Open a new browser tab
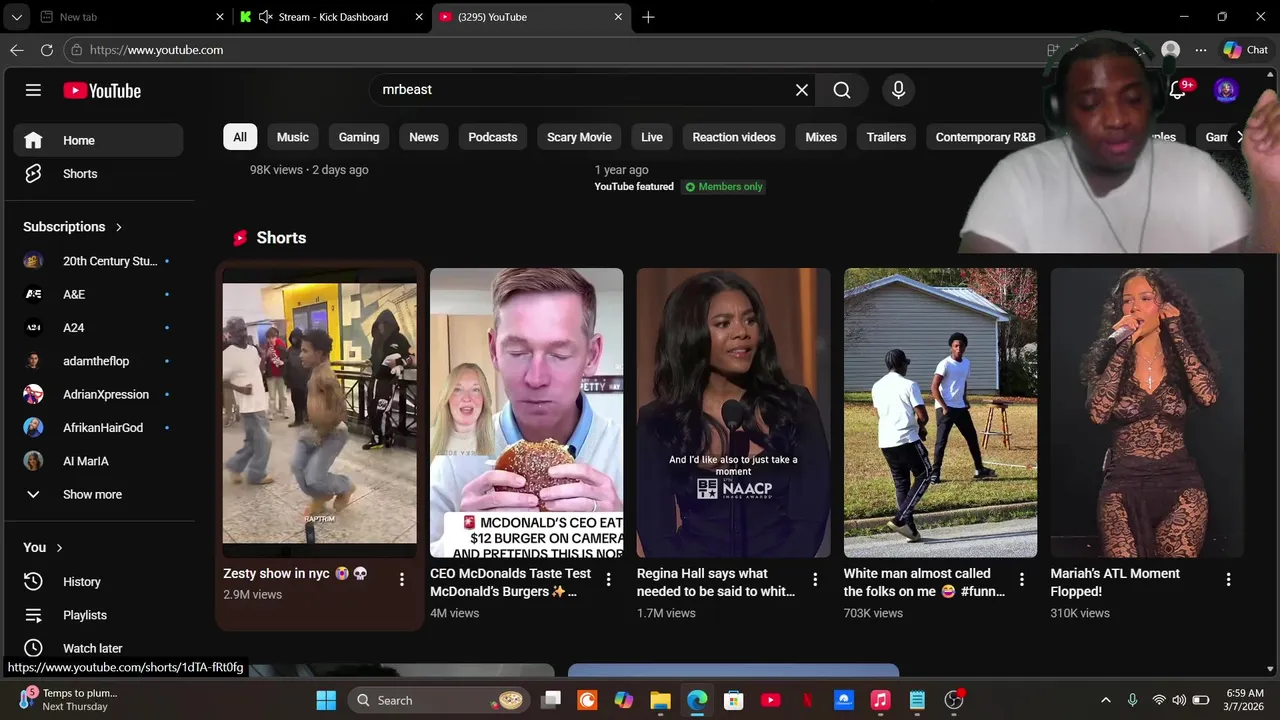The width and height of the screenshot is (1280, 720). pyautogui.click(x=648, y=17)
